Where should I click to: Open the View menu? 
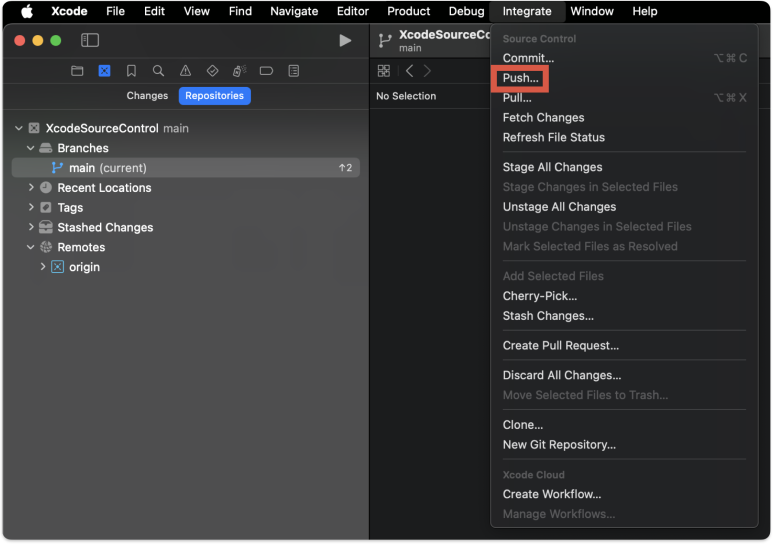click(x=197, y=11)
